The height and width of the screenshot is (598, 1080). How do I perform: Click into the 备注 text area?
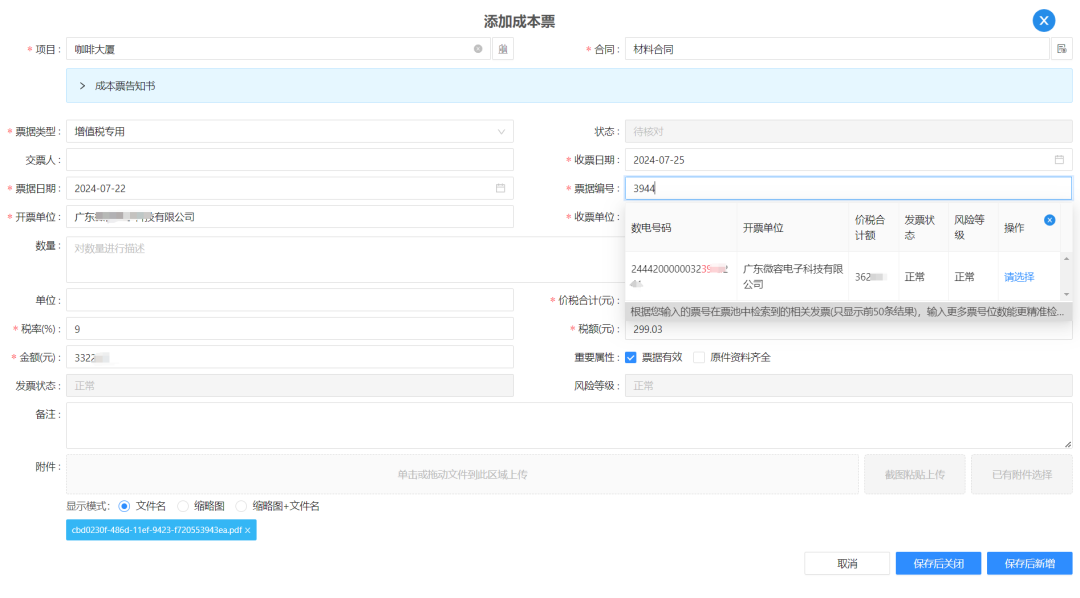click(x=568, y=425)
